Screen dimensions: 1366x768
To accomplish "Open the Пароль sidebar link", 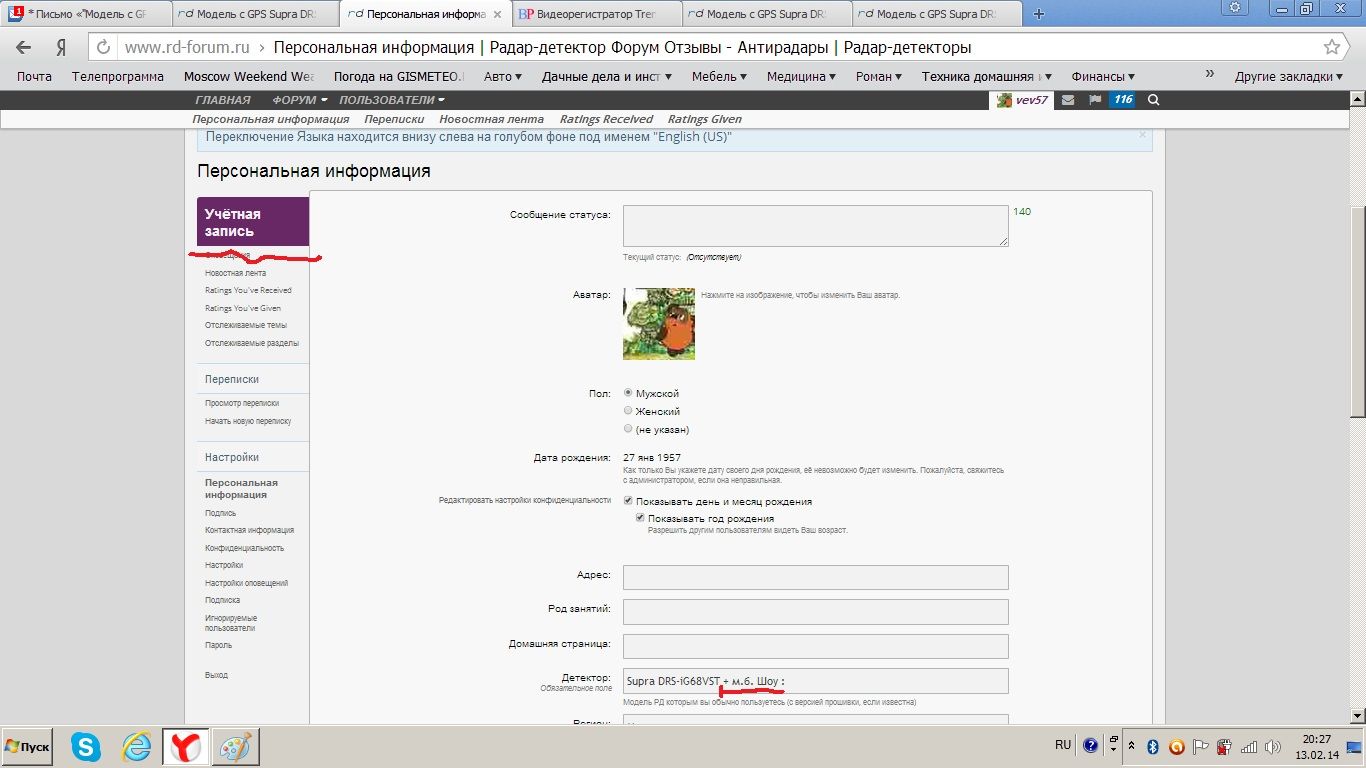I will (x=218, y=645).
